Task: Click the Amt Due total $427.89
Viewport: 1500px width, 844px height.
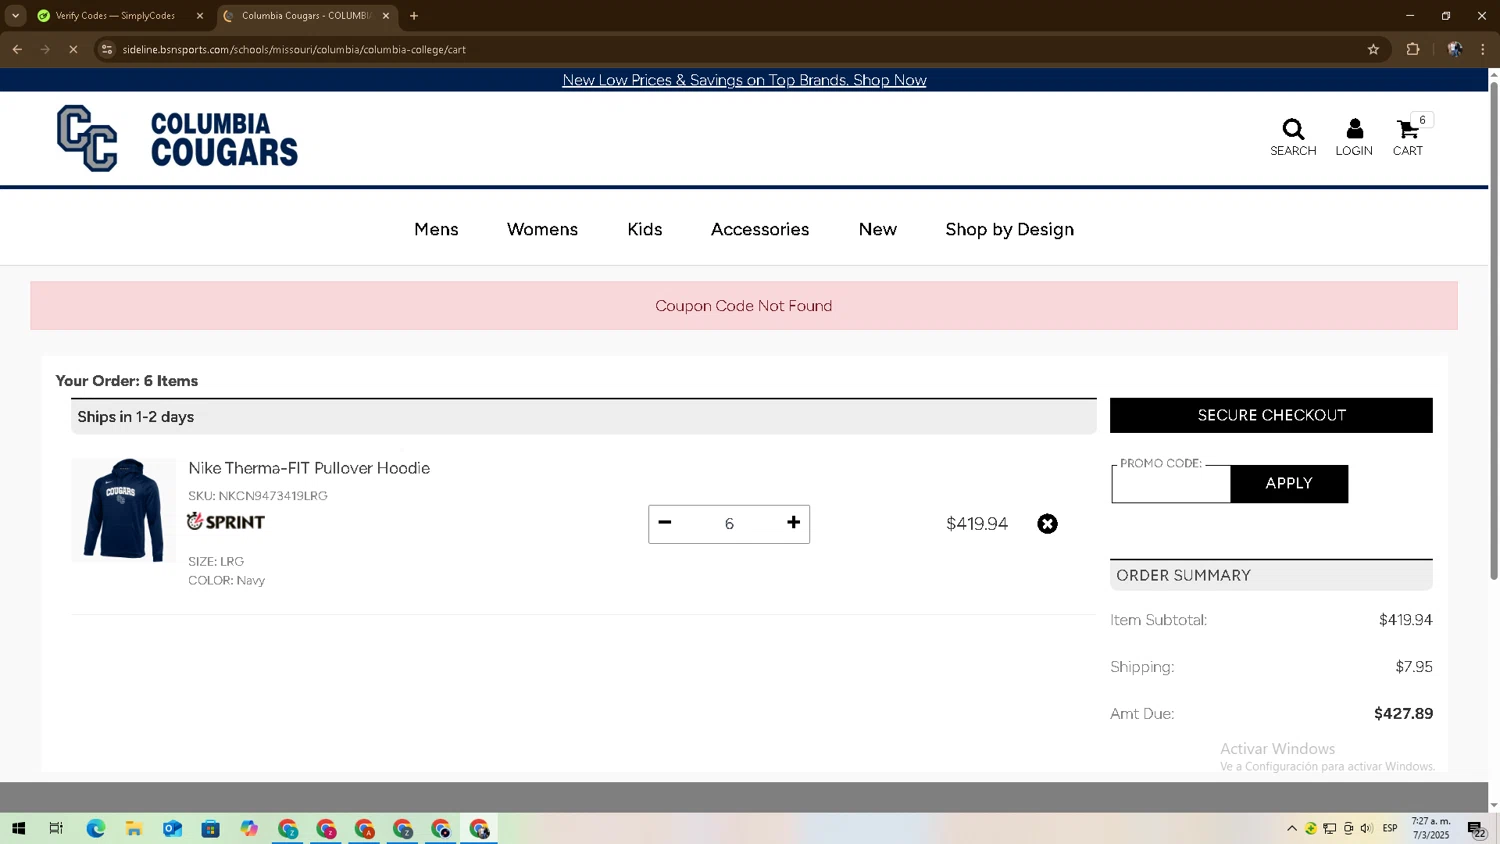Action: [x=1403, y=714]
